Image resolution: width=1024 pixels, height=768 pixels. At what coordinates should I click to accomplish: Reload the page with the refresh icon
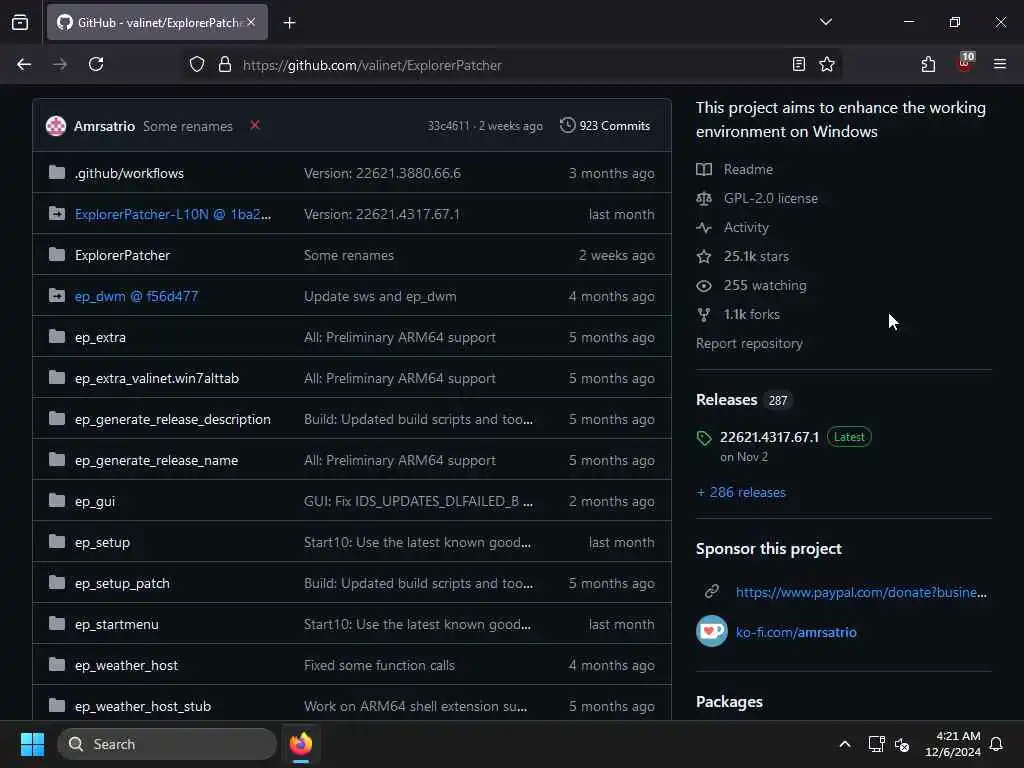point(96,65)
